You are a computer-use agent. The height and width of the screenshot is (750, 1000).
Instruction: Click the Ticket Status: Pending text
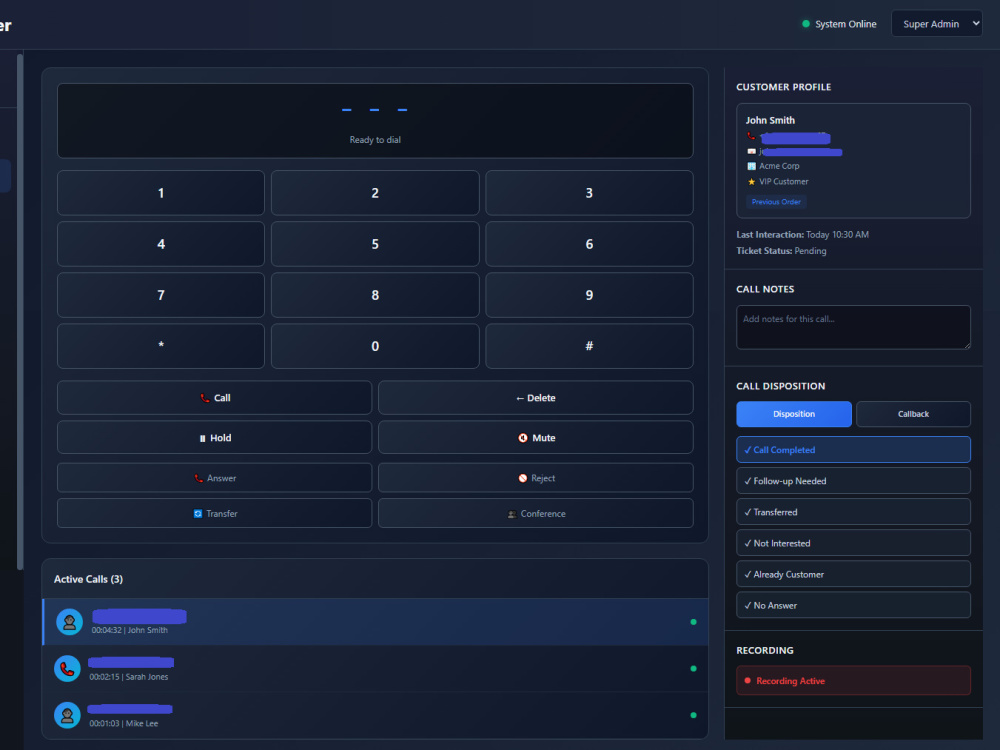click(x=781, y=251)
